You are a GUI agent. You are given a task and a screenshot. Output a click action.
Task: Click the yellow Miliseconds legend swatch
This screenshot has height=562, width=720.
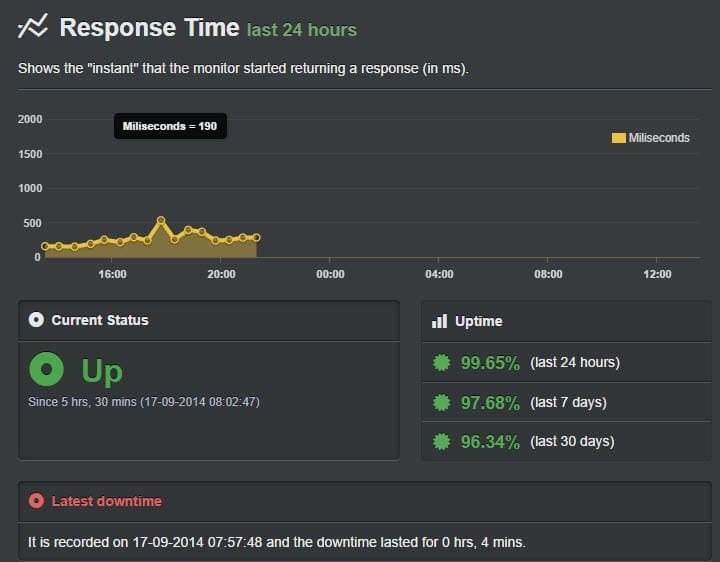pyautogui.click(x=619, y=138)
